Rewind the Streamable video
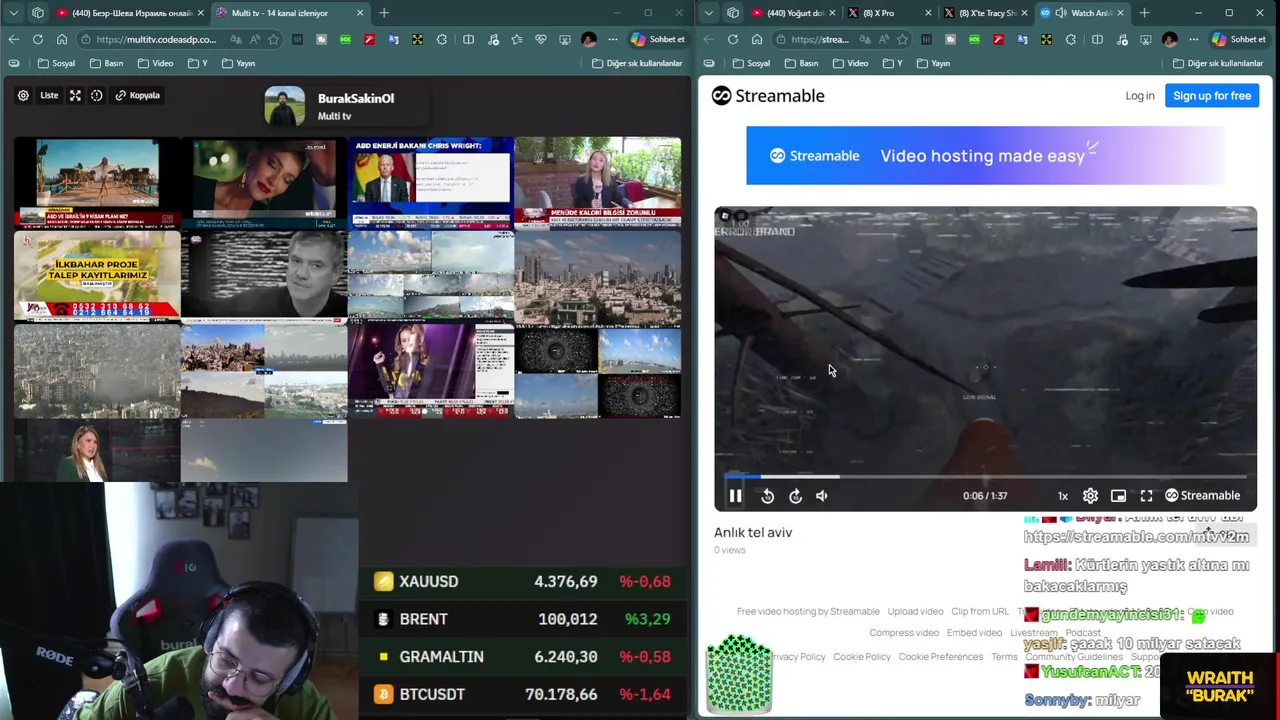The height and width of the screenshot is (720, 1280). (x=767, y=495)
